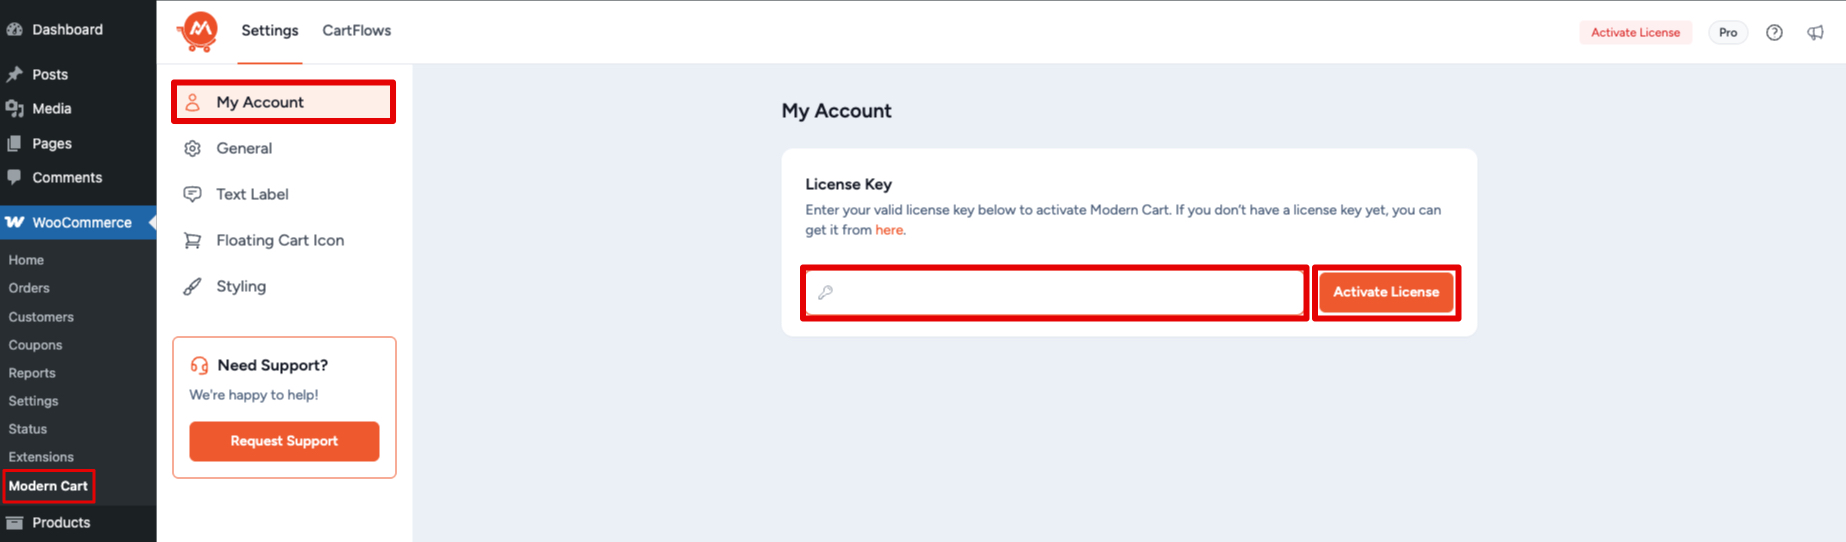Click the megaphone announcements icon
The height and width of the screenshot is (542, 1846).
point(1815,32)
